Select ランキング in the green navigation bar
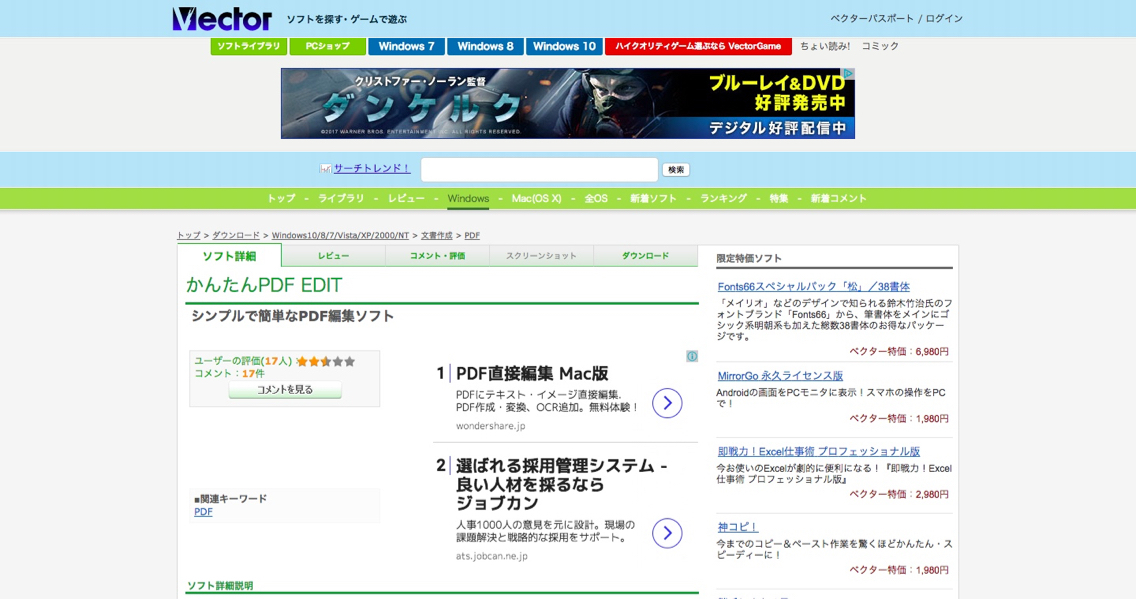 click(723, 198)
